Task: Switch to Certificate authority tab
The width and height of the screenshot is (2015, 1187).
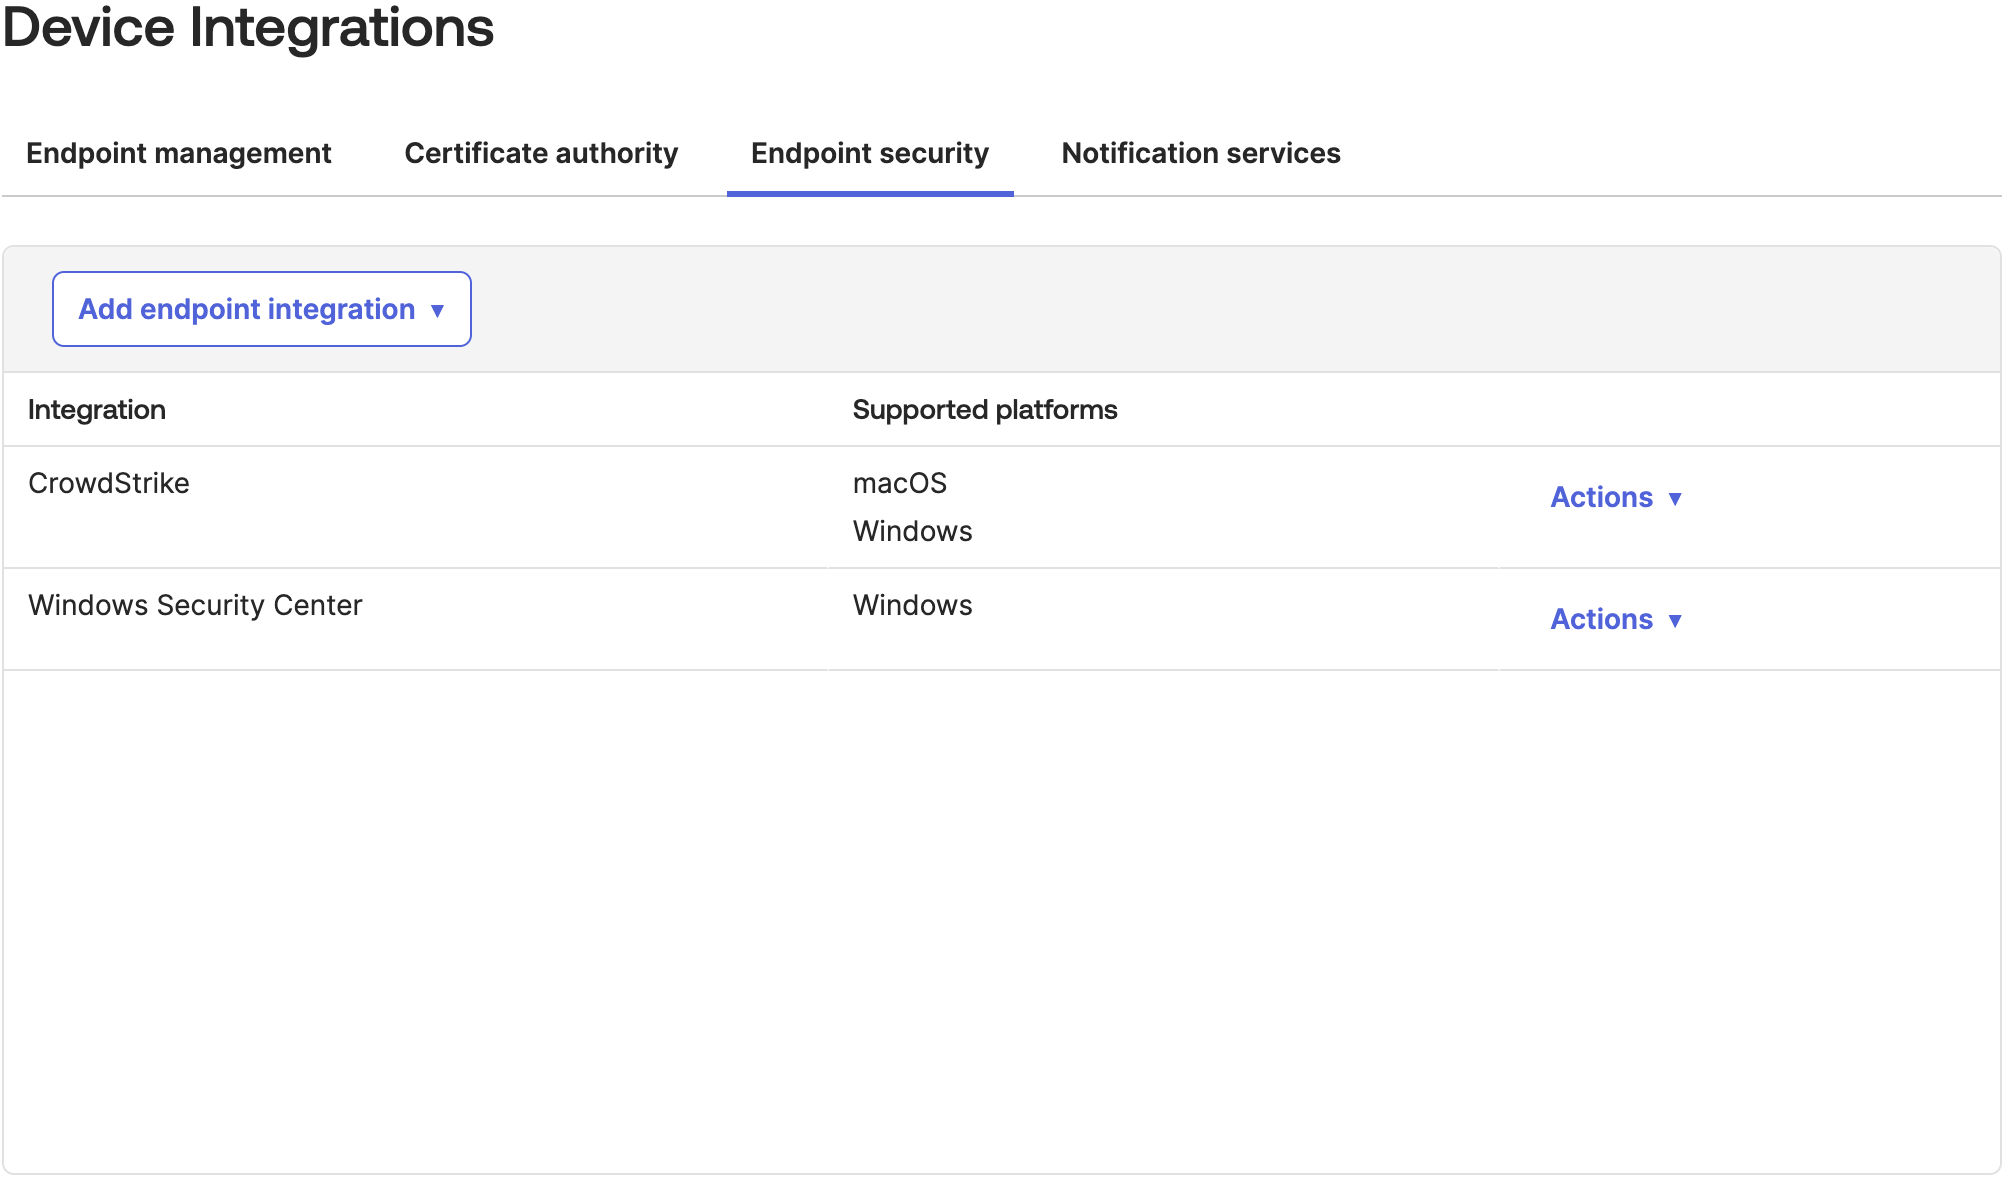Action: click(541, 153)
